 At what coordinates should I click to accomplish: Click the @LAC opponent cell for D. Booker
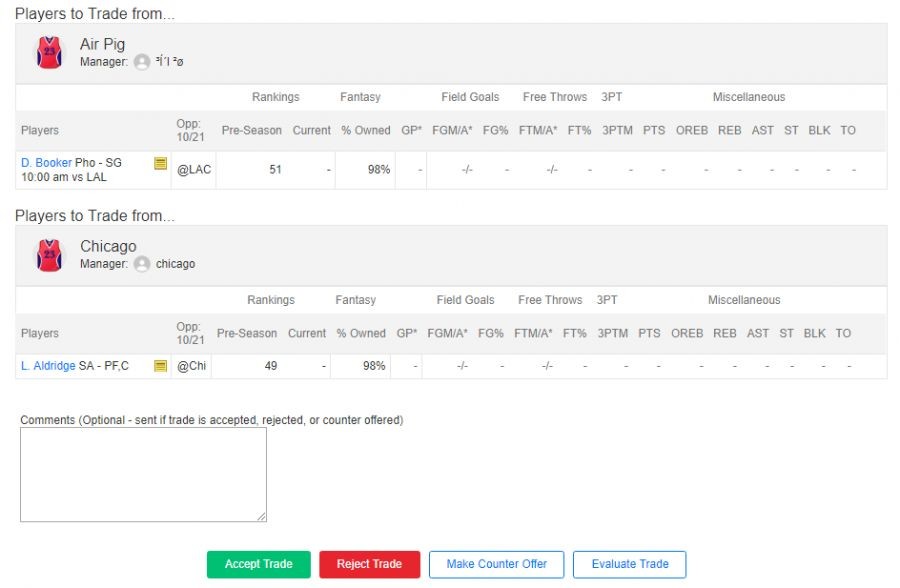coord(194,170)
